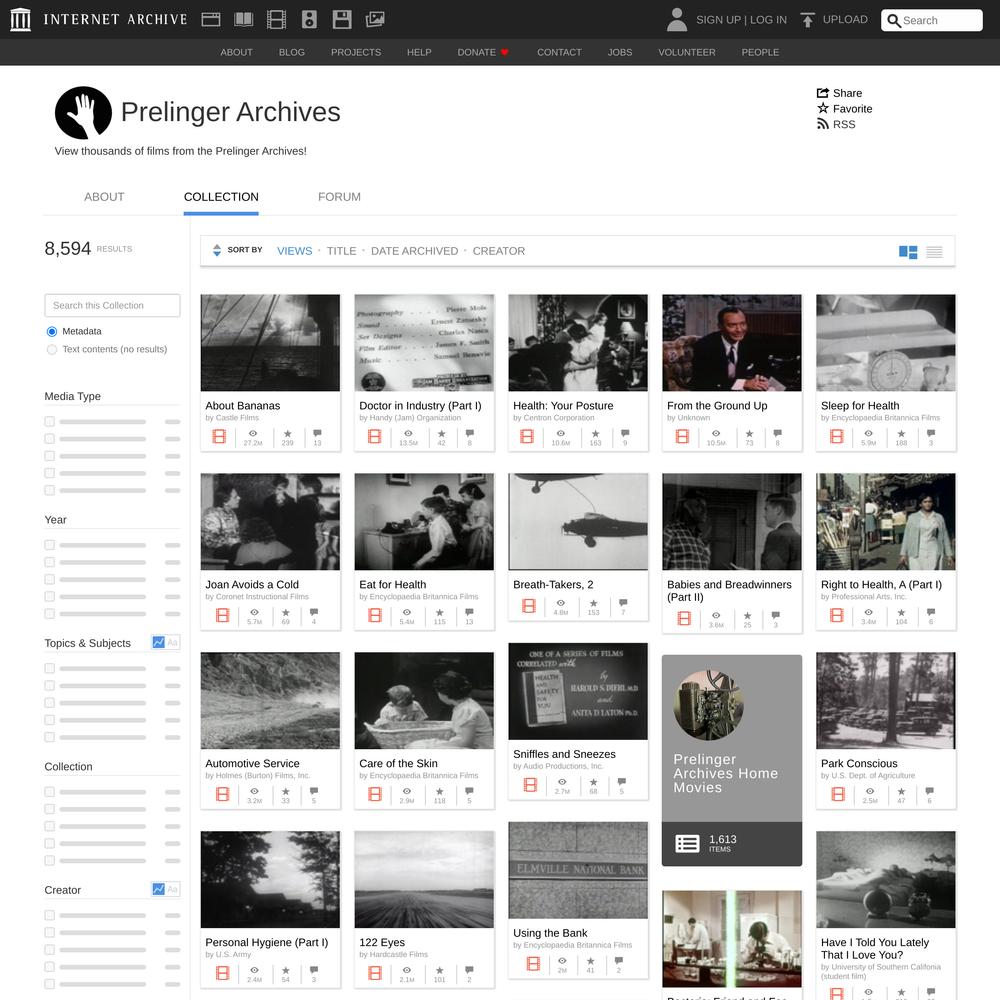Show Creator facet alphabetically
This screenshot has width=1000, height=1000.
click(x=173, y=889)
